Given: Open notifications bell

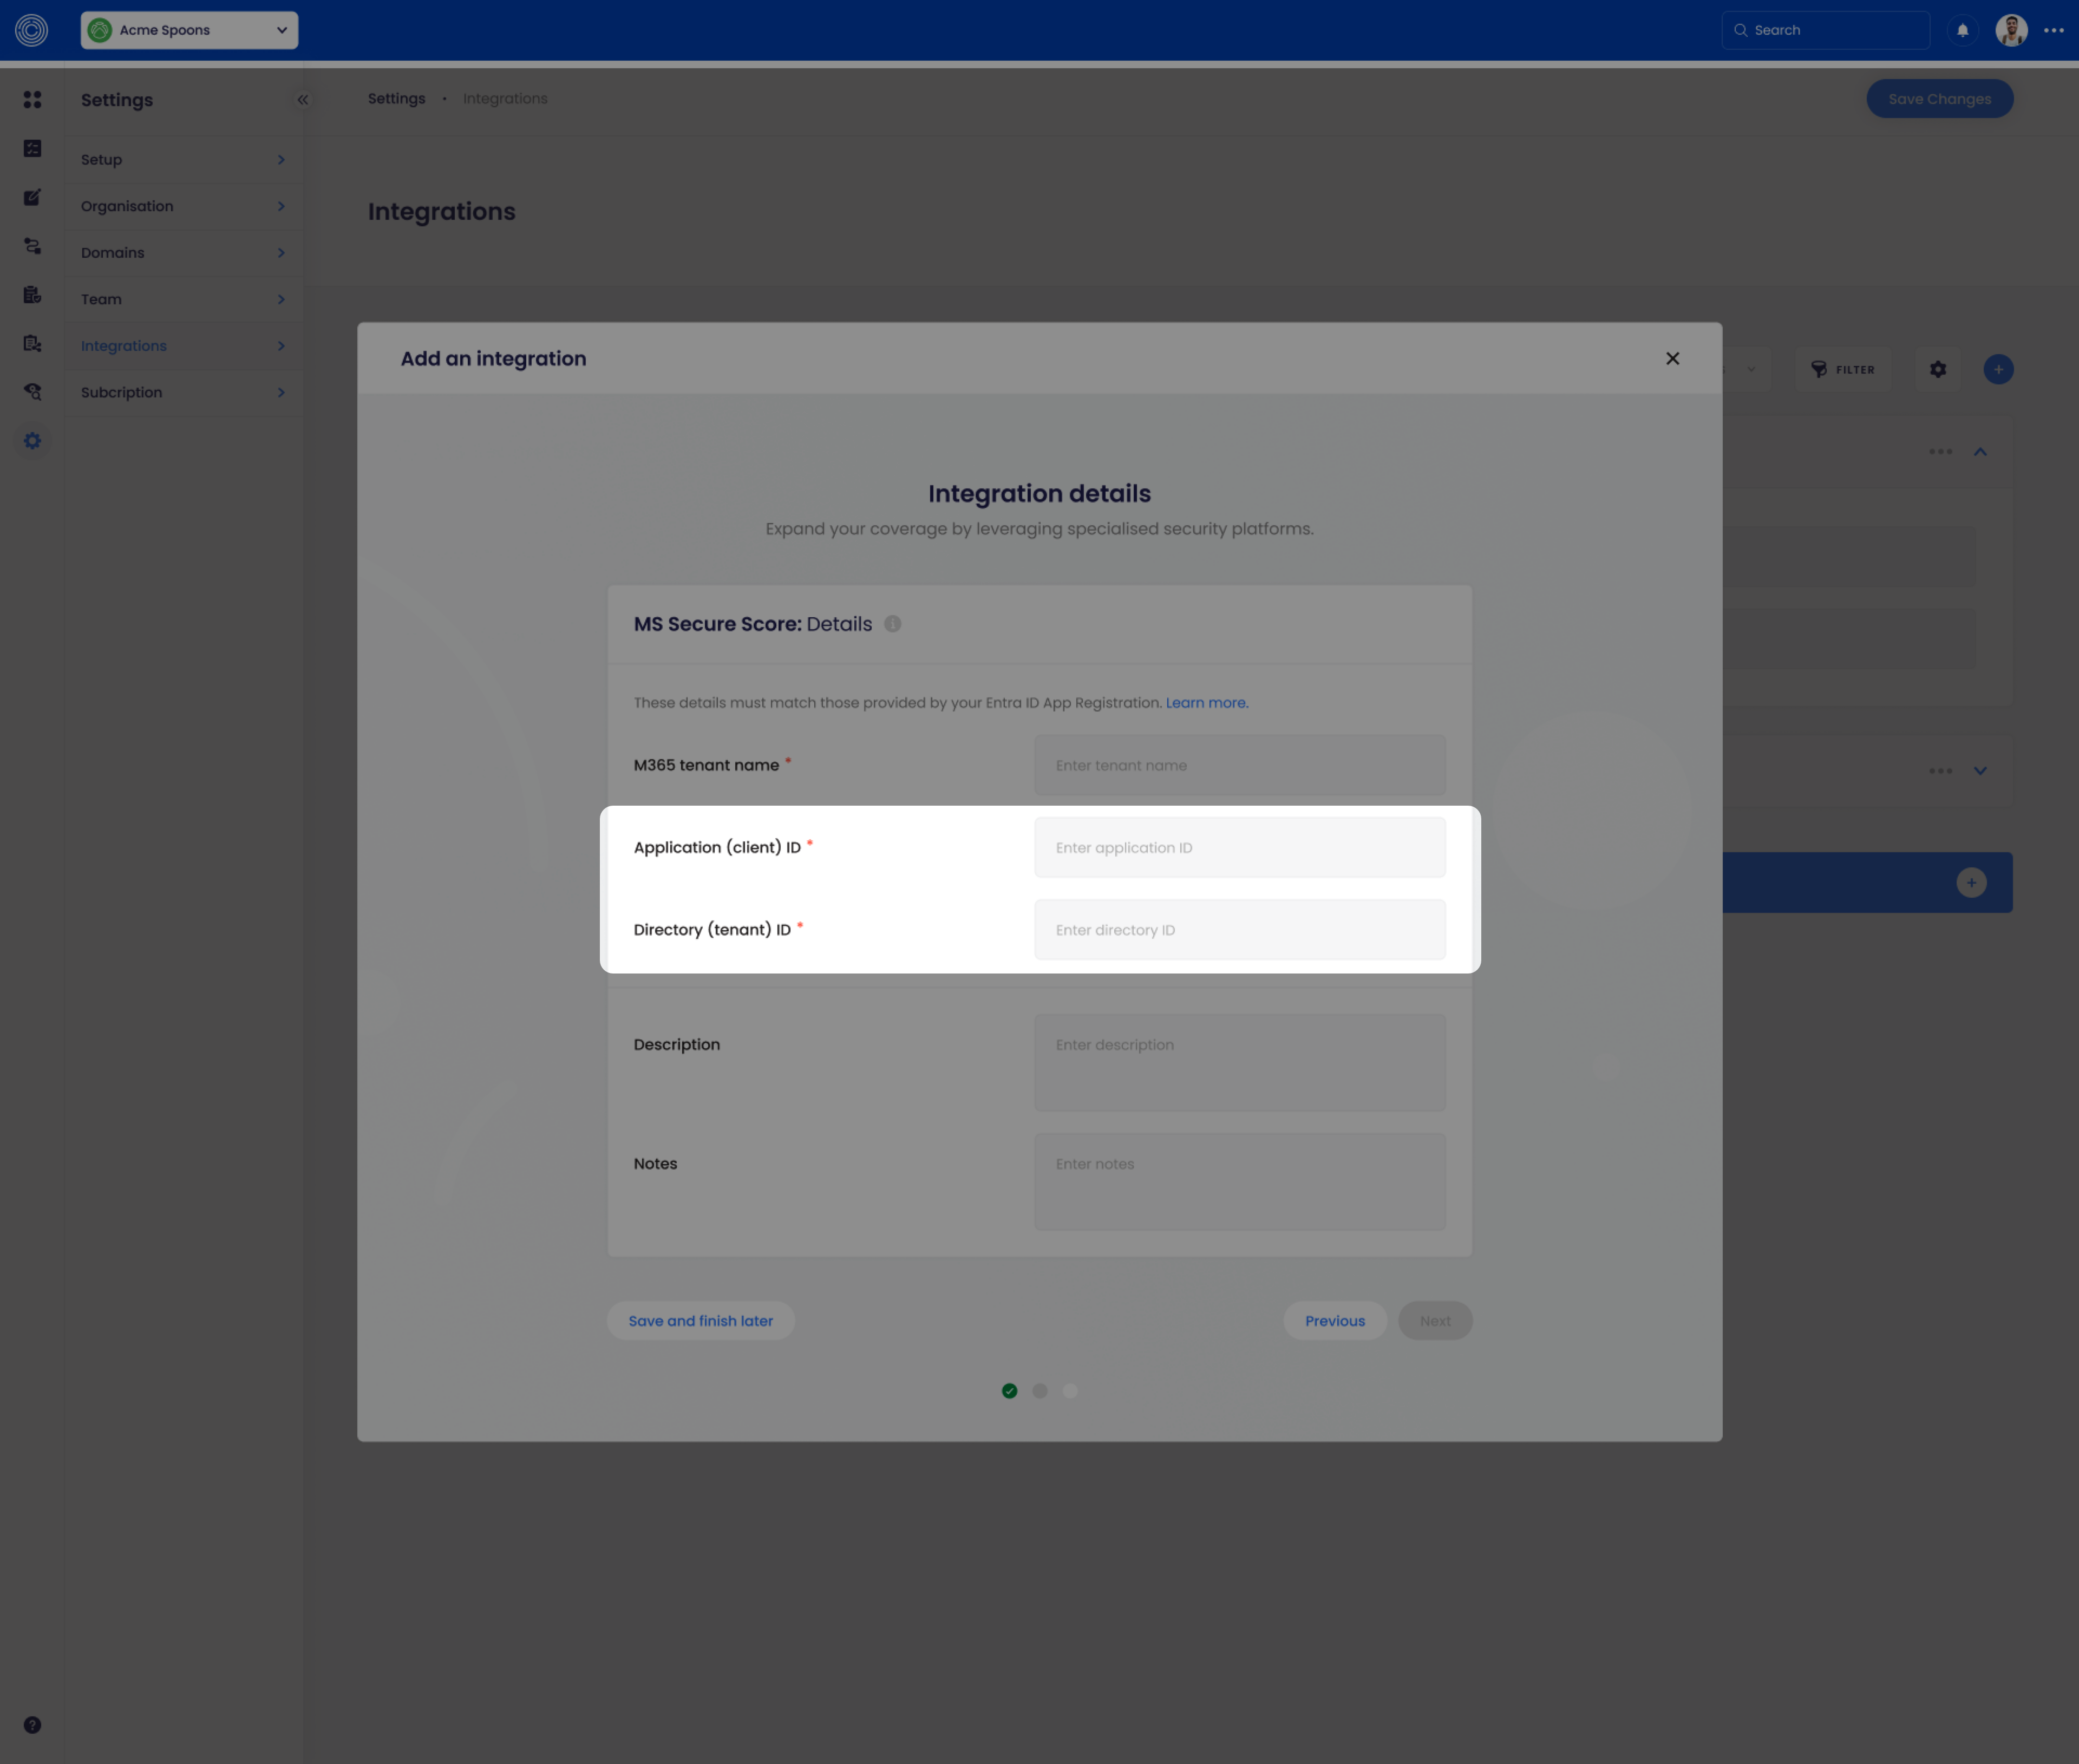Looking at the screenshot, I should pos(1962,30).
